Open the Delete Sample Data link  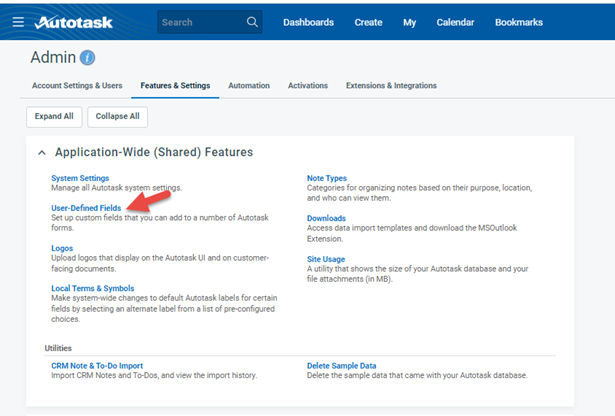(x=342, y=366)
